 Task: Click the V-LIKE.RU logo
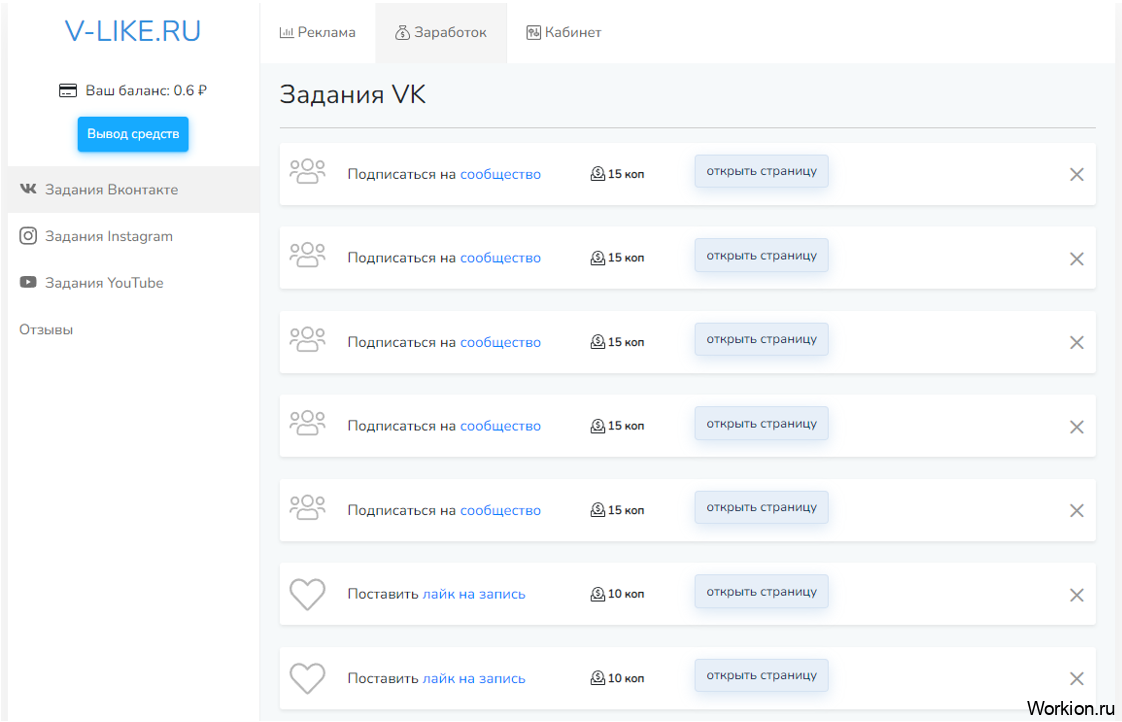point(132,31)
